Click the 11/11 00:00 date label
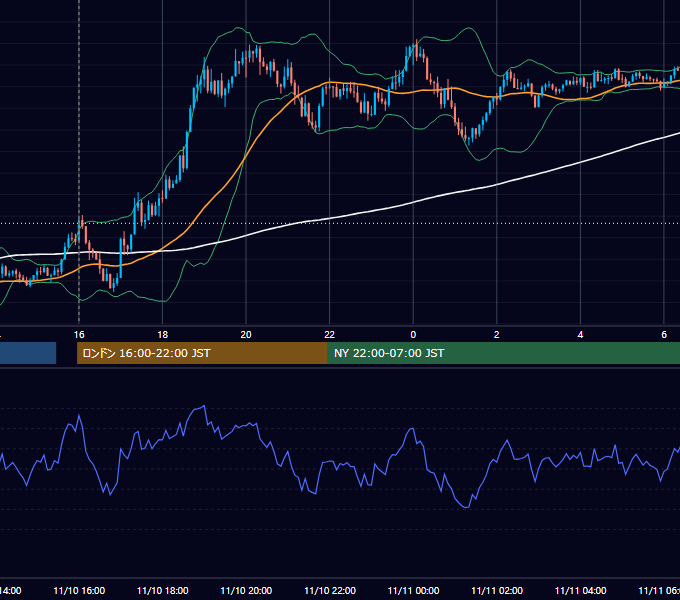680x600 pixels. click(x=413, y=590)
